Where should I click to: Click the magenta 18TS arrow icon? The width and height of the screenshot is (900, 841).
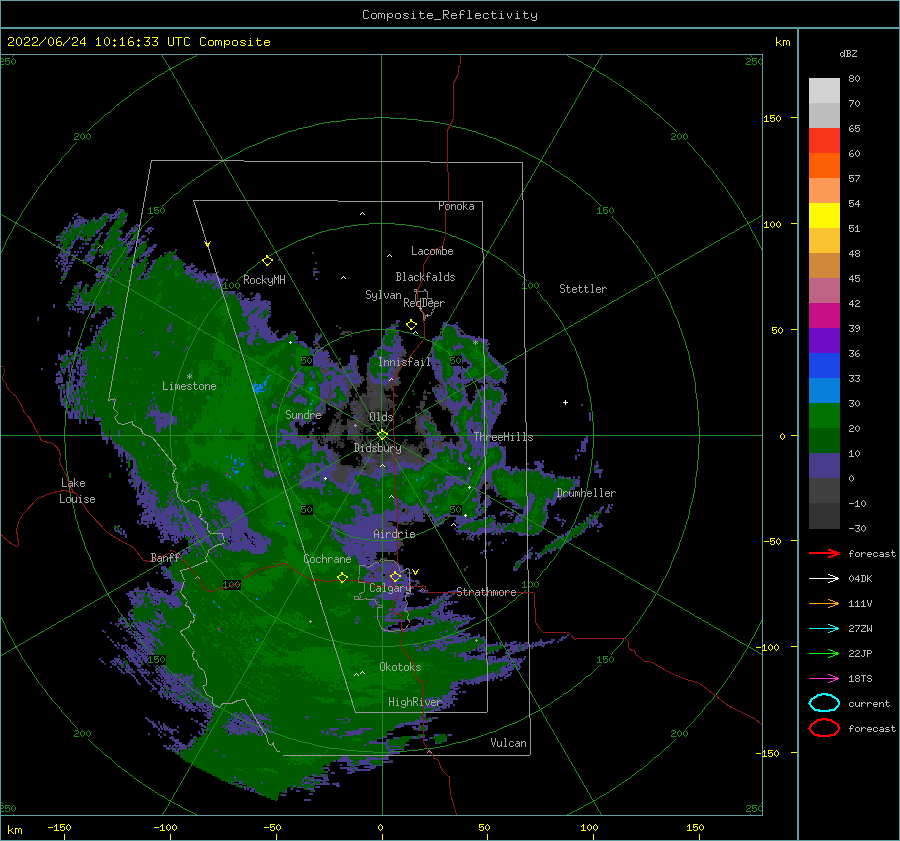click(824, 679)
